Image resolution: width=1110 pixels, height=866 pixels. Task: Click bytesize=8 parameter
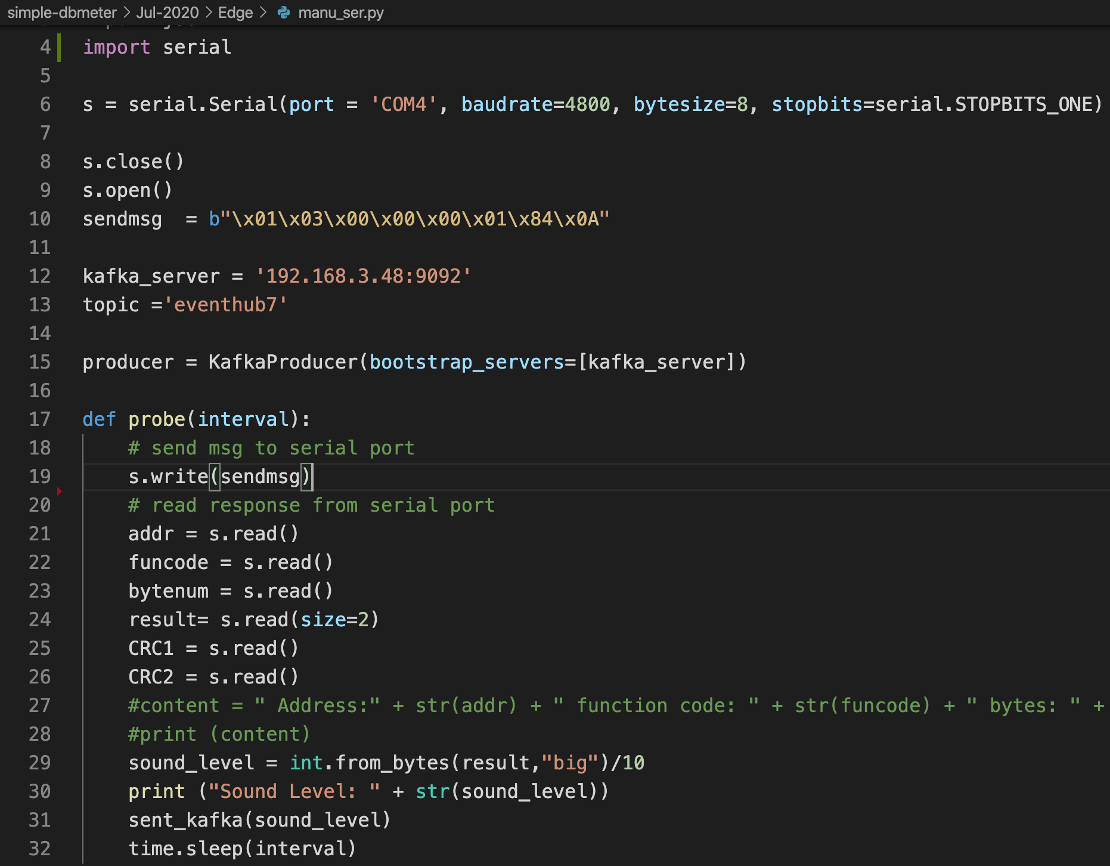point(691,105)
